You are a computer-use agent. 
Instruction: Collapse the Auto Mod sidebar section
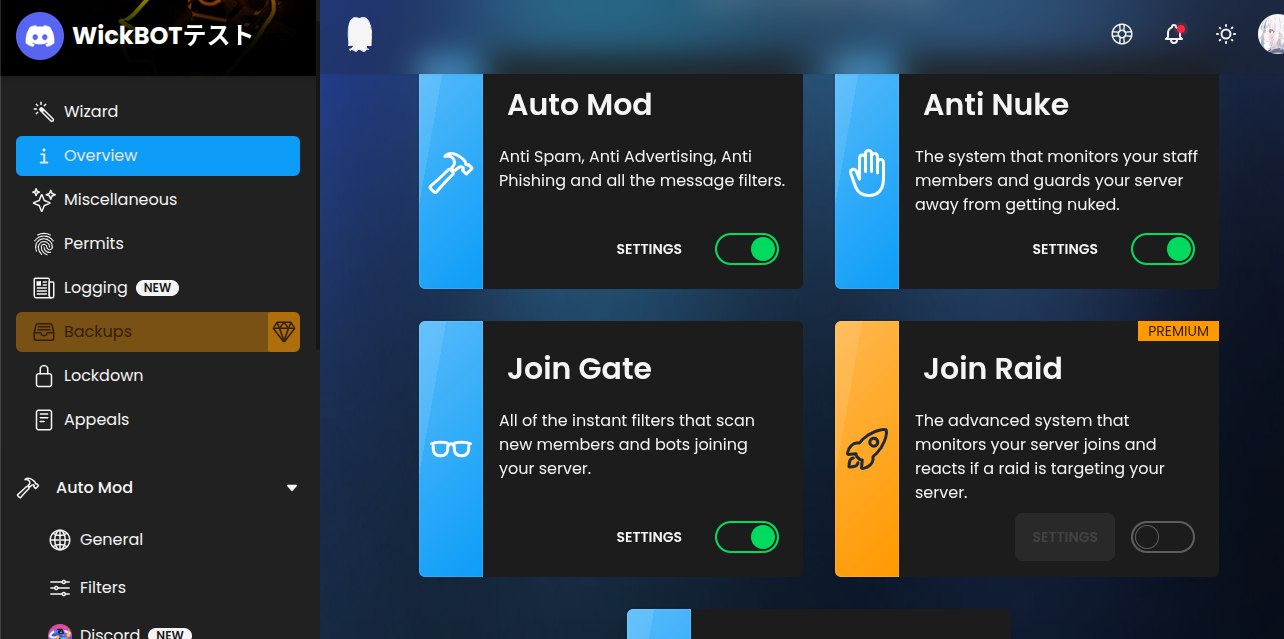tap(291, 487)
